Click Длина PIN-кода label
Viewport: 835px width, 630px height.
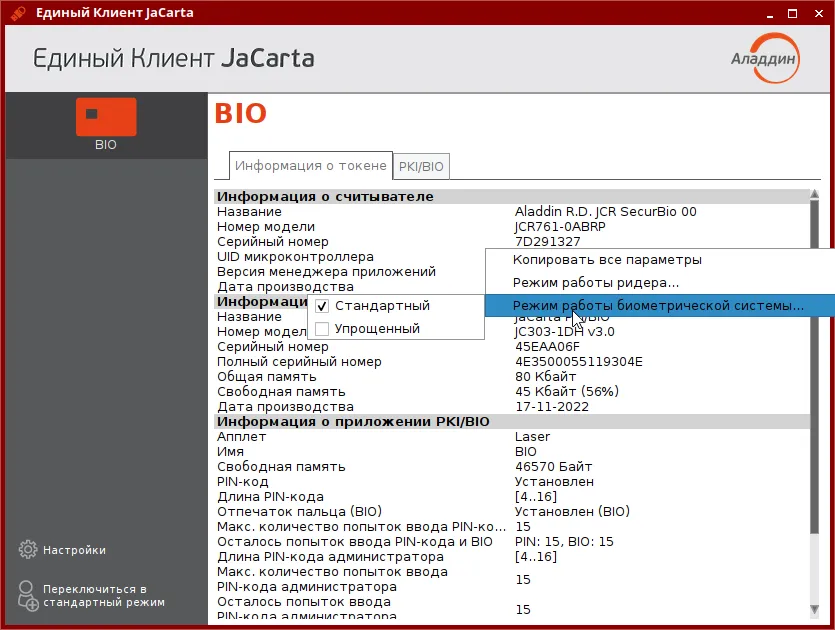(270, 497)
